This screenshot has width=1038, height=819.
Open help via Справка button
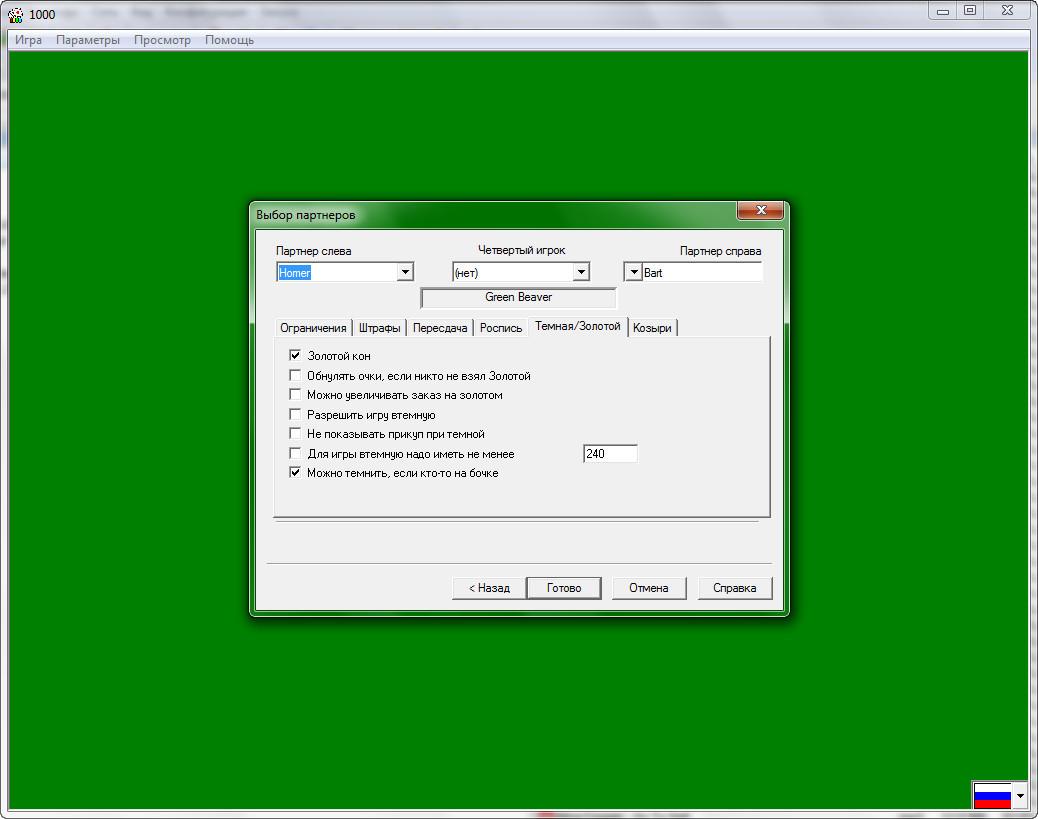click(735, 588)
